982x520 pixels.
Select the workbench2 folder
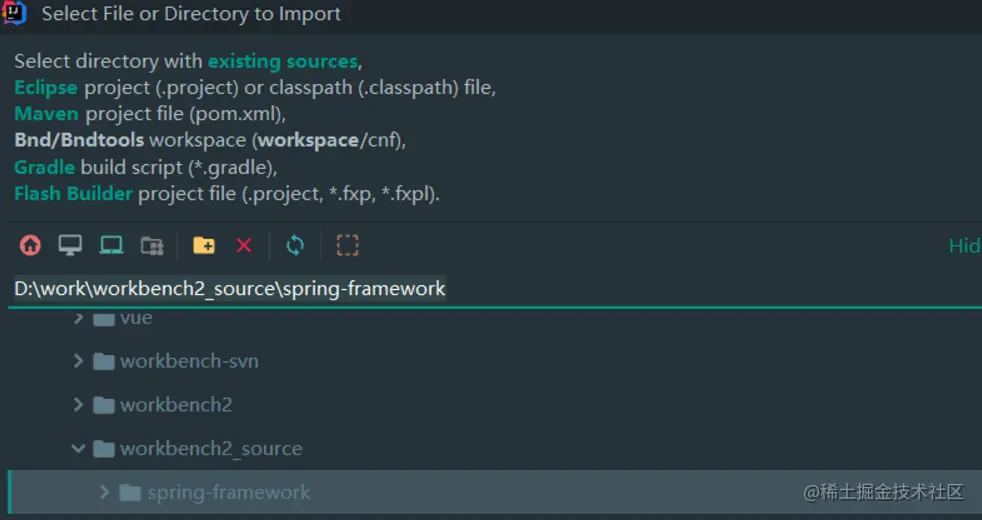coord(176,405)
